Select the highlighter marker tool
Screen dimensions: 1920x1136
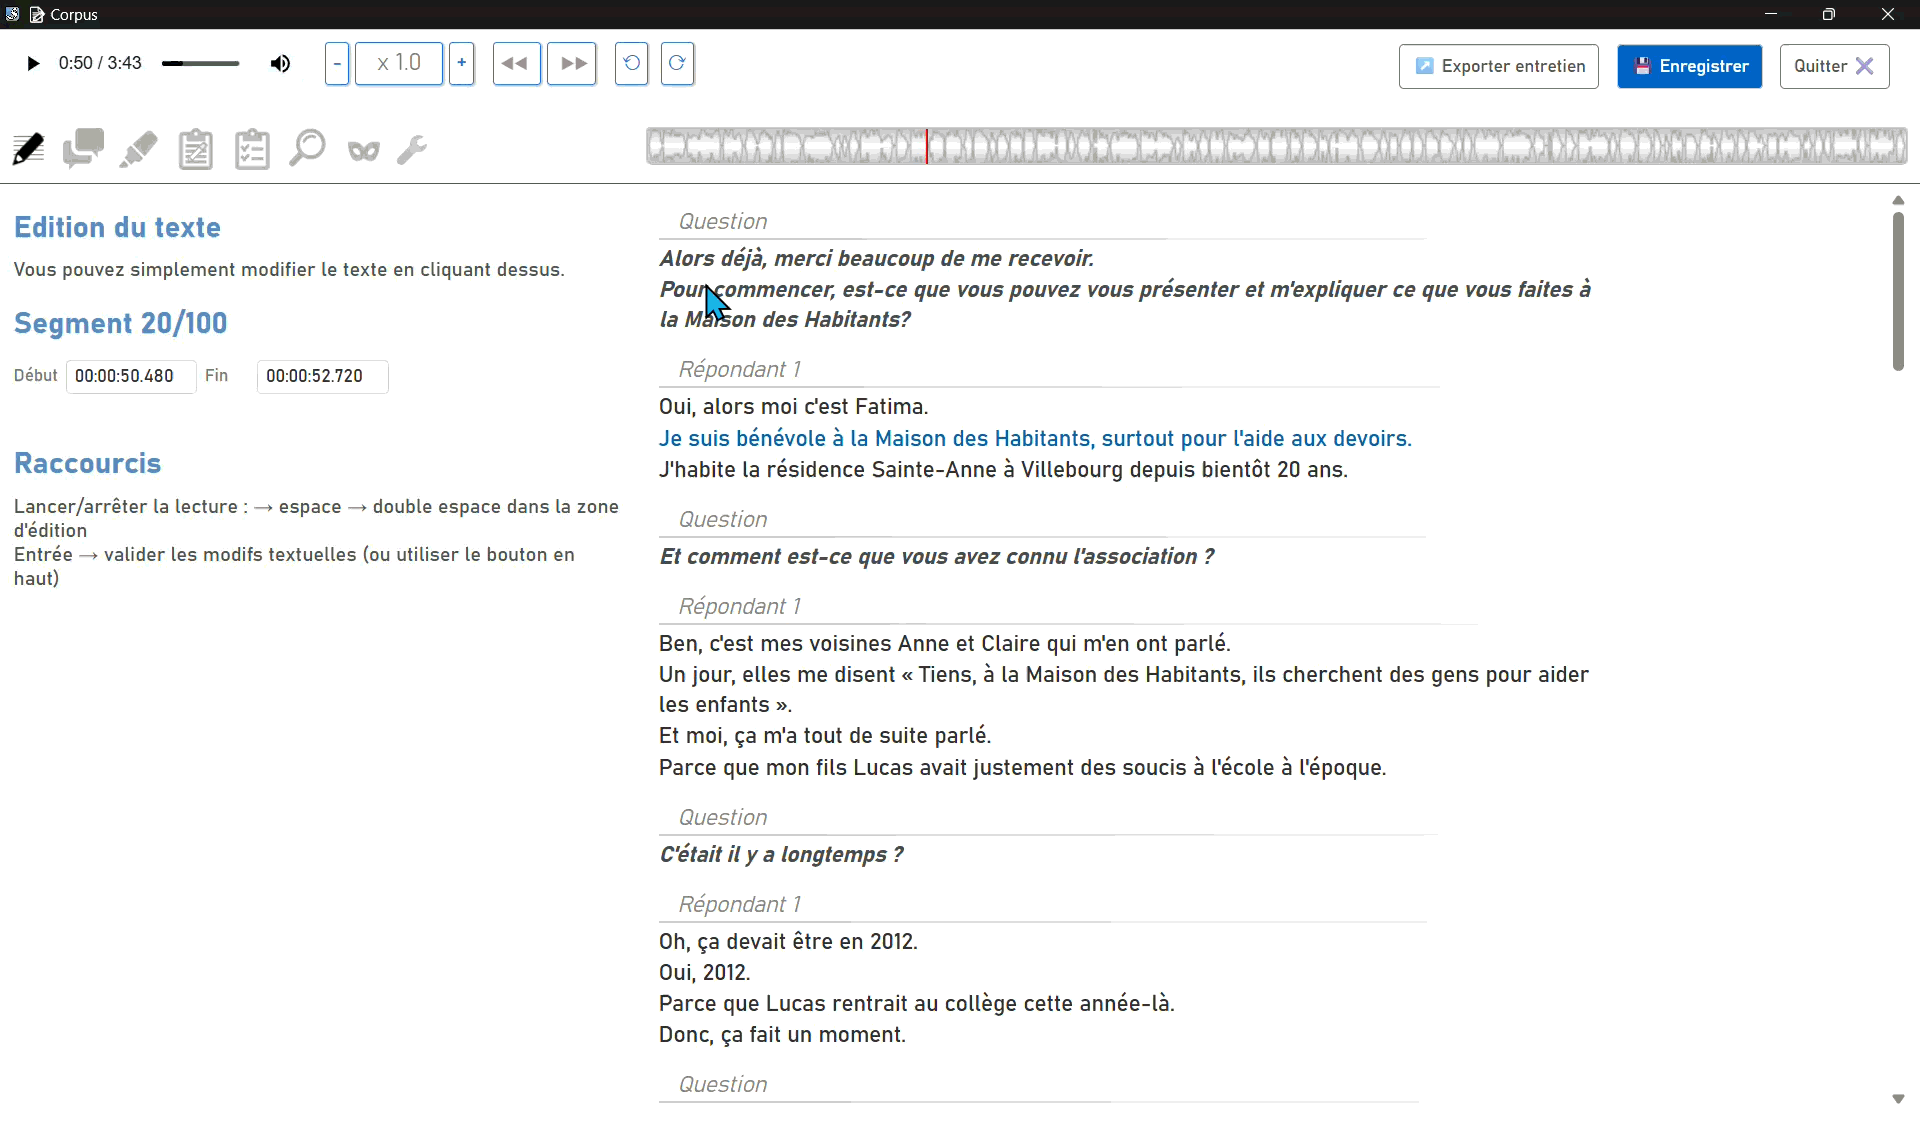click(x=139, y=150)
